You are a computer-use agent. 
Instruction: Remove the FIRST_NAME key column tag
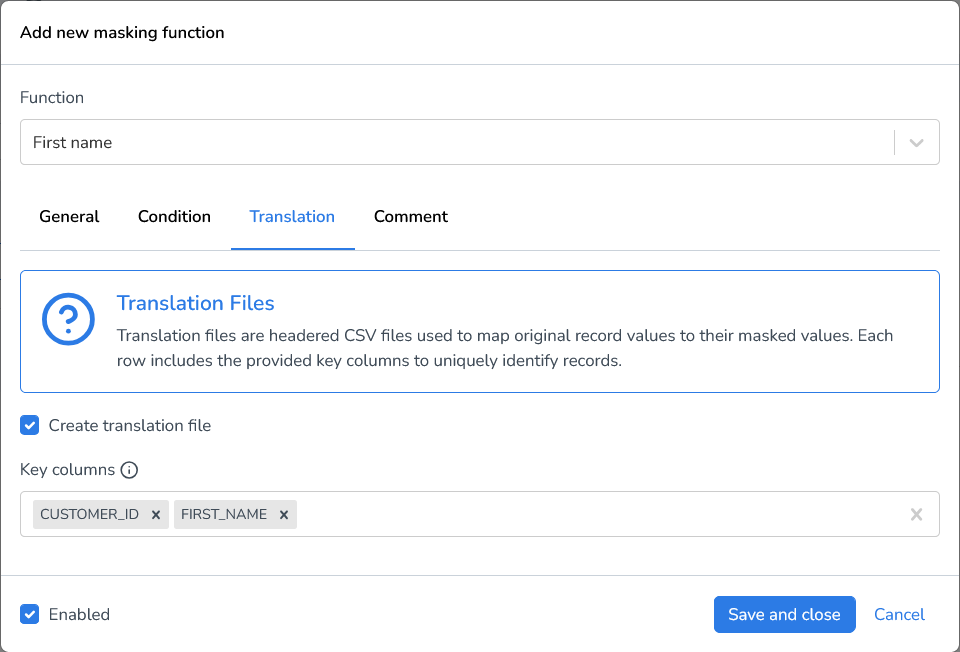[x=285, y=514]
